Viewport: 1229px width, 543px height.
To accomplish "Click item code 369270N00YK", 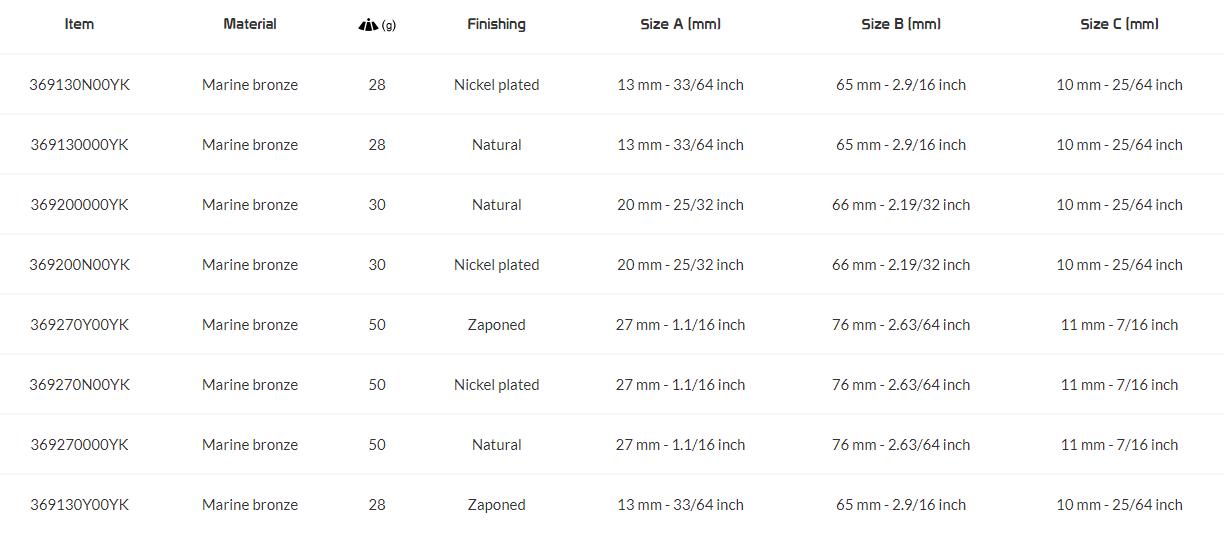I will [x=79, y=385].
